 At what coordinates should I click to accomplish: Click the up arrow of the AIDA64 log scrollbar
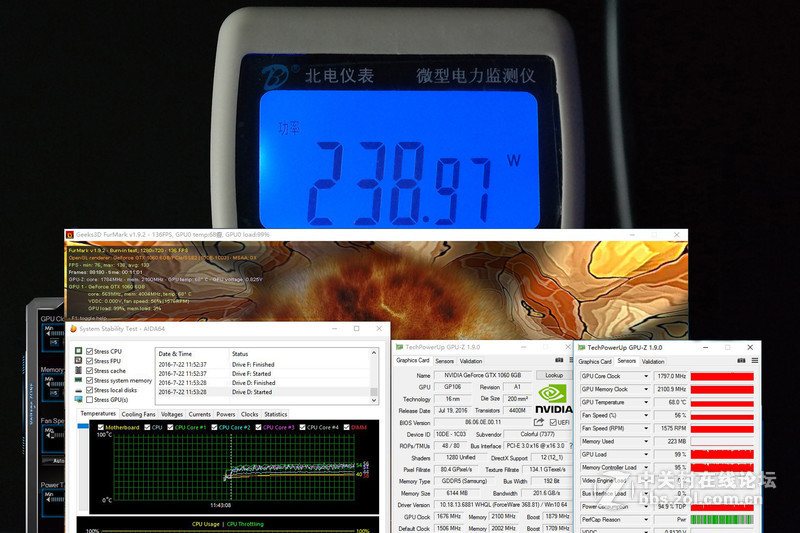(x=374, y=353)
